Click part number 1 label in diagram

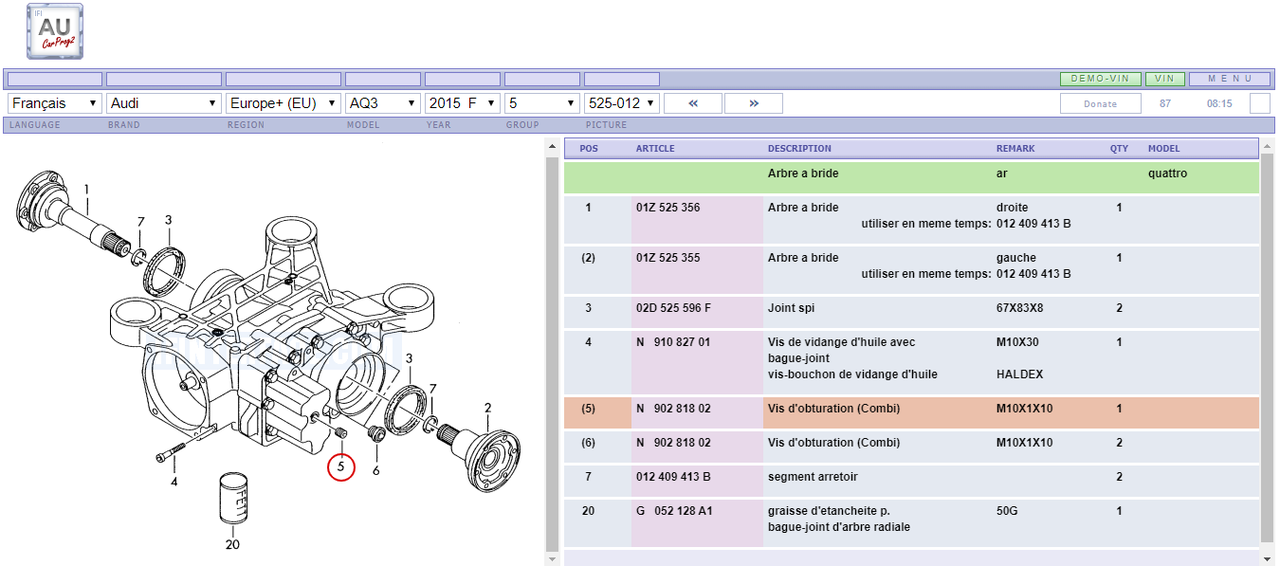pyautogui.click(x=87, y=189)
